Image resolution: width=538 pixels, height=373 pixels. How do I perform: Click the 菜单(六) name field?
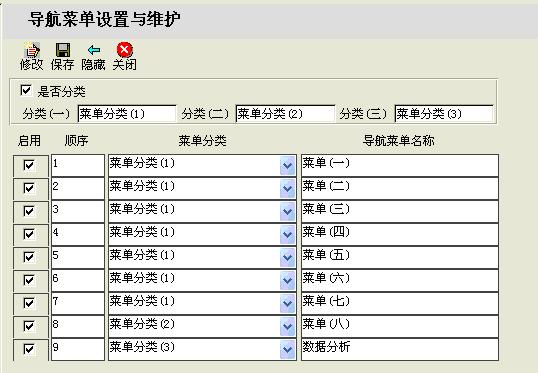coord(400,280)
